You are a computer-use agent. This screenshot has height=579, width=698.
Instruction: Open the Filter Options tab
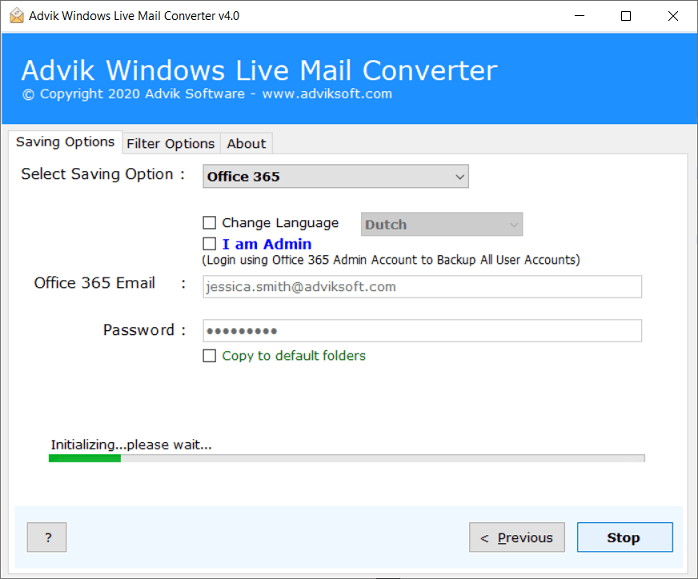coord(170,144)
